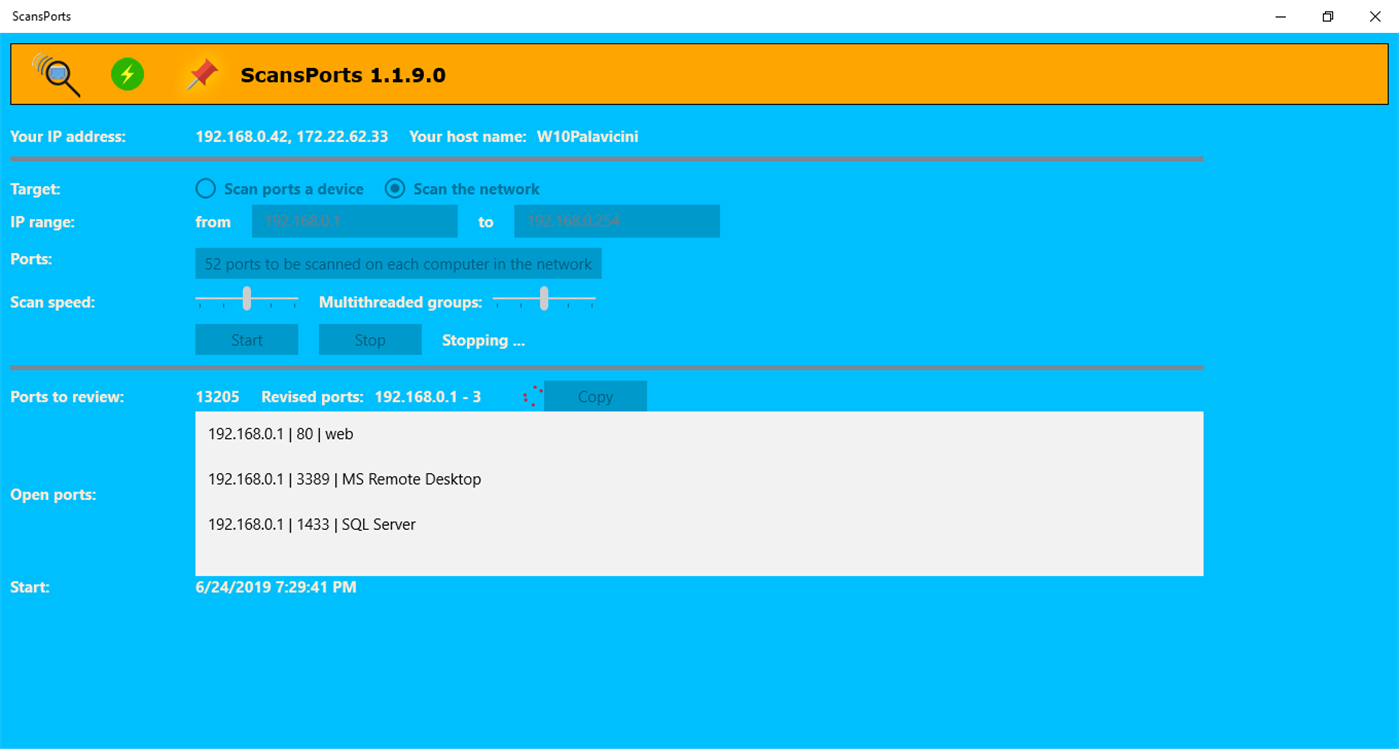Click the red dotted progress spinner
The width and height of the screenshot is (1399, 749).
532,395
